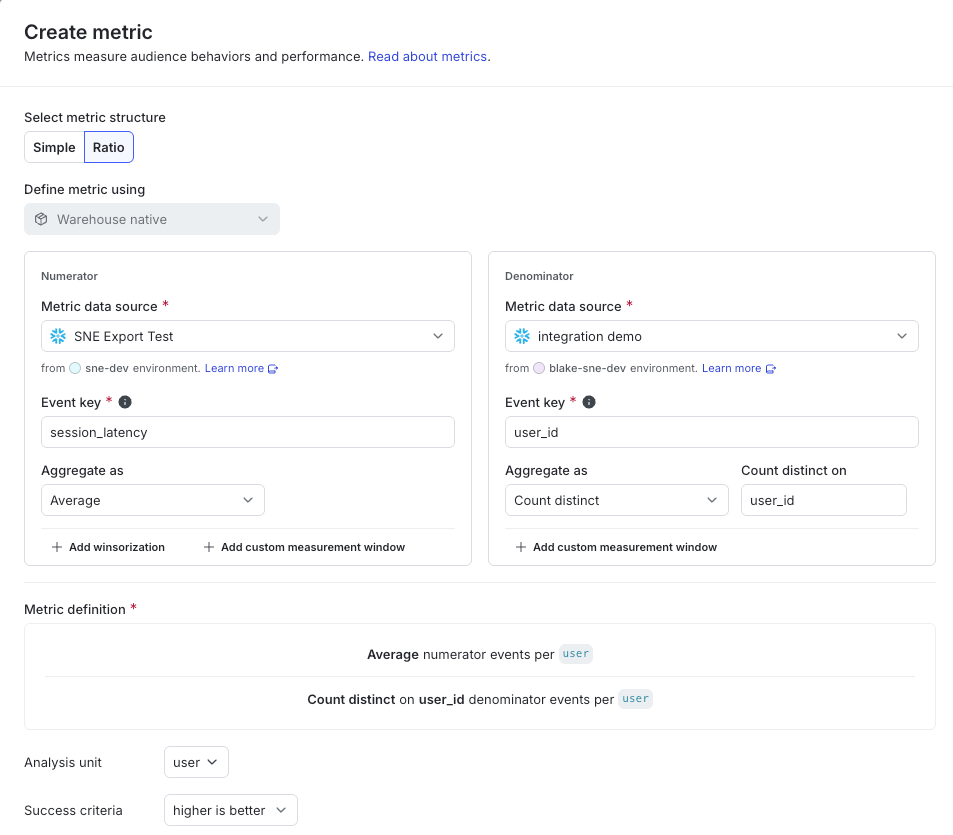
Task: Click the user tag in numerator definition
Action: [575, 654]
